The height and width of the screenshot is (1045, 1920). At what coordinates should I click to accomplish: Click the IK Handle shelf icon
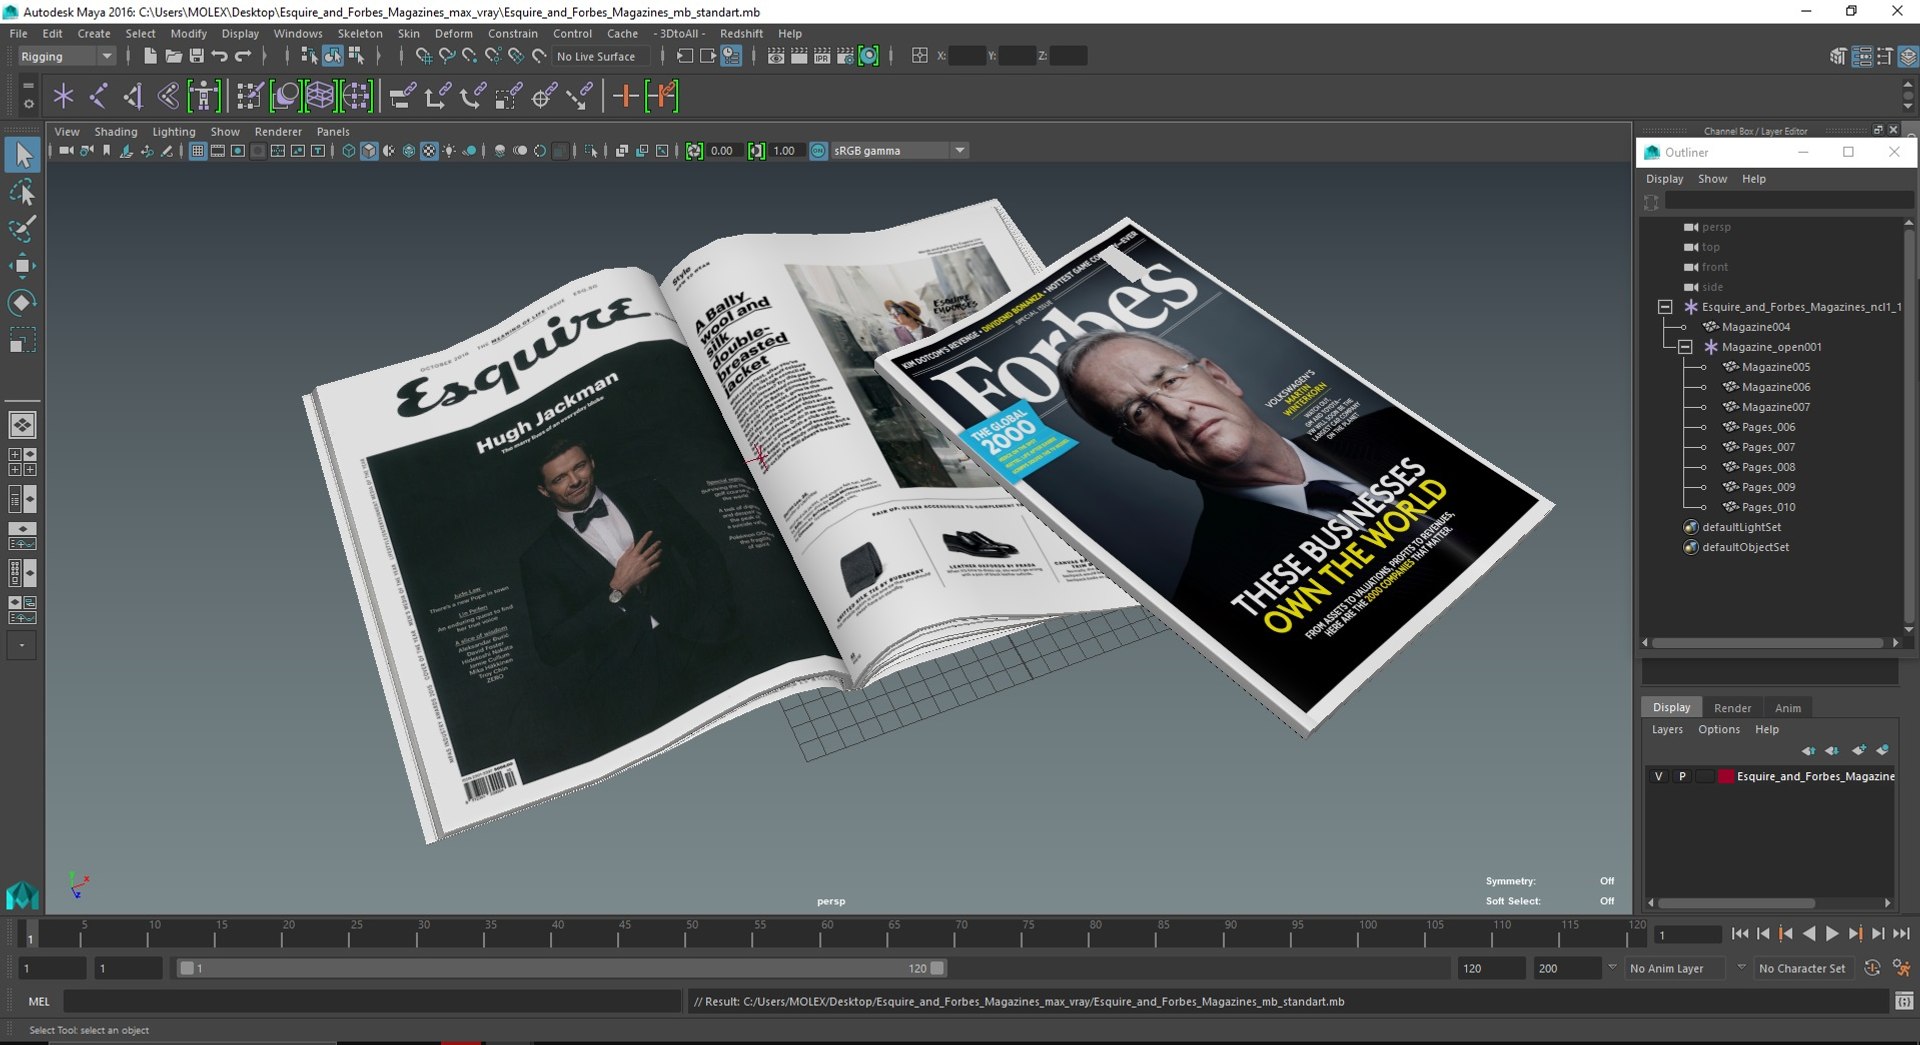tap(132, 96)
